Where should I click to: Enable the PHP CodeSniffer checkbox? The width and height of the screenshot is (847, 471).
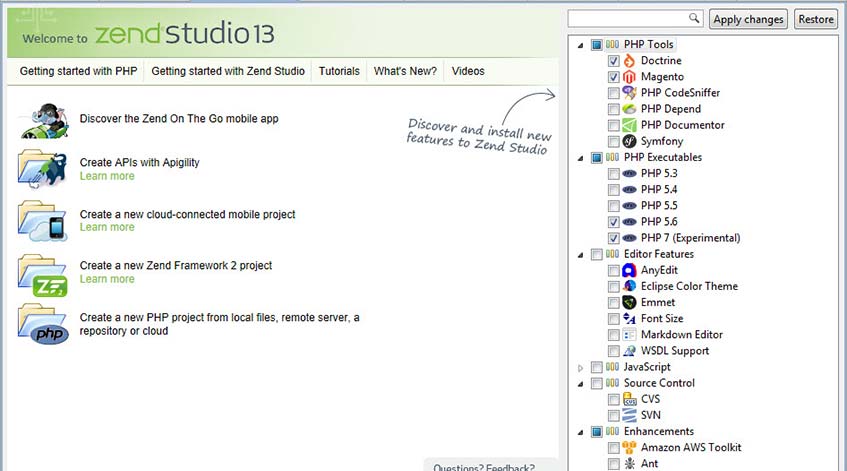[613, 93]
